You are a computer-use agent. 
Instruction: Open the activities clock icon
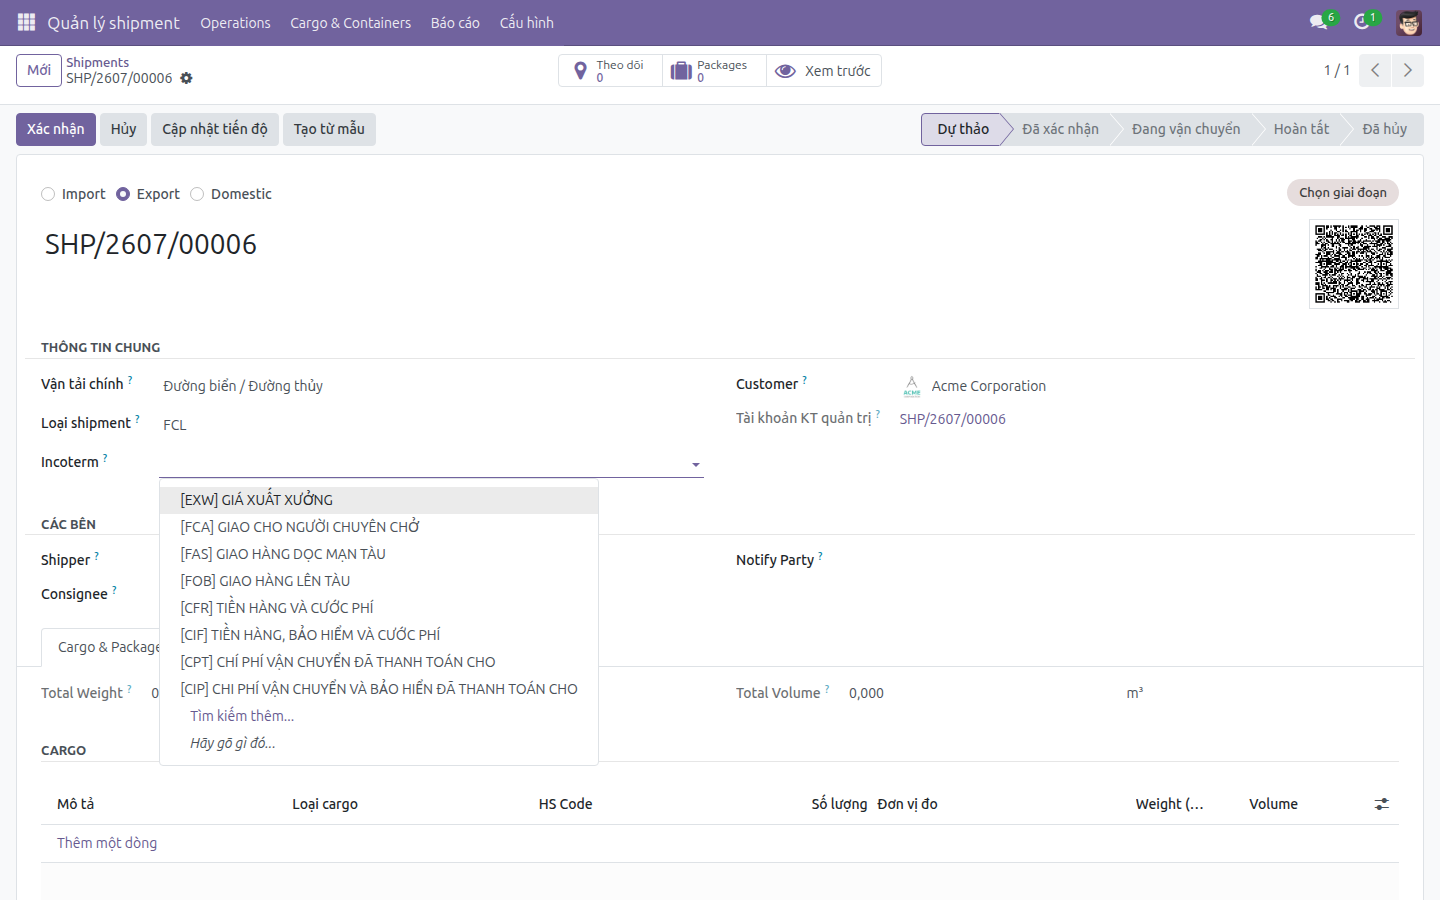[x=1361, y=22]
